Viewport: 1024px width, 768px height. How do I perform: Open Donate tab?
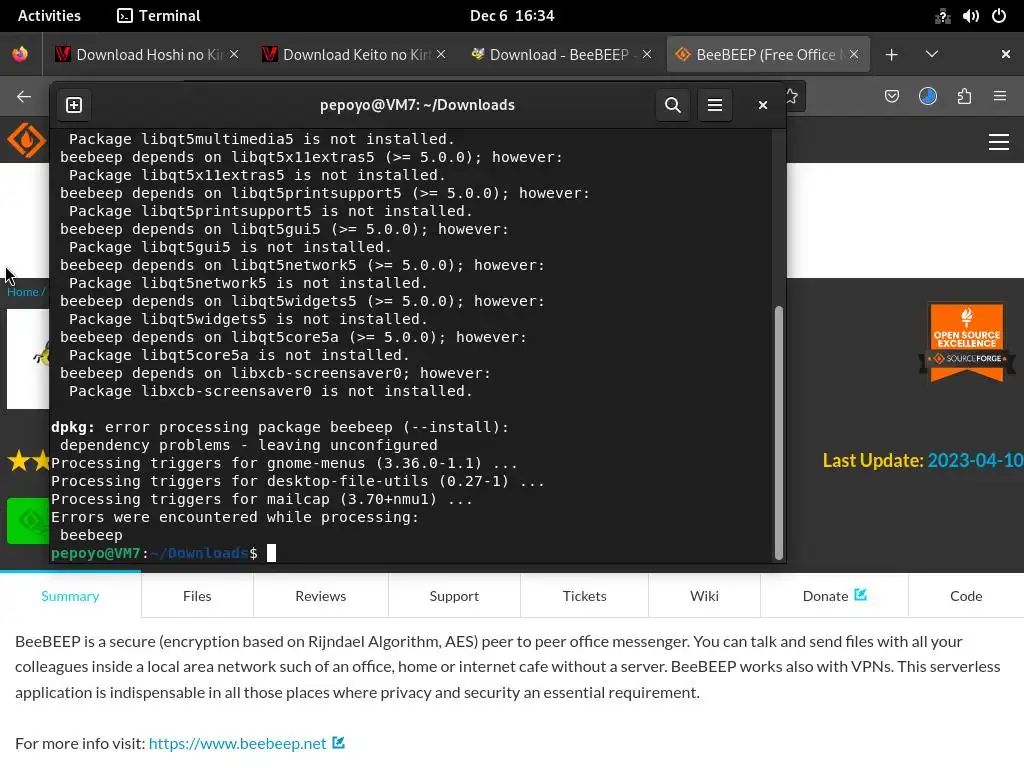(x=834, y=596)
